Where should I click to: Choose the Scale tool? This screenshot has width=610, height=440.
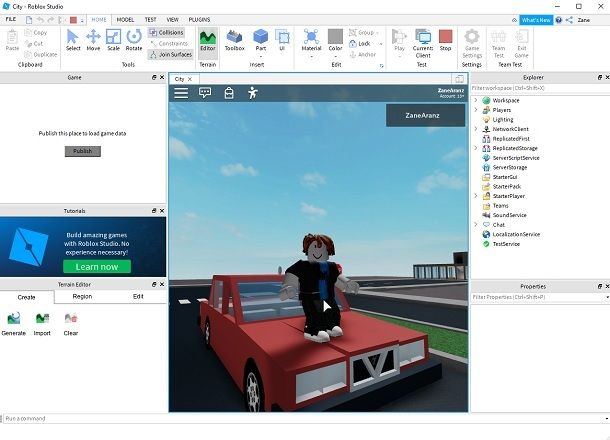[113, 40]
